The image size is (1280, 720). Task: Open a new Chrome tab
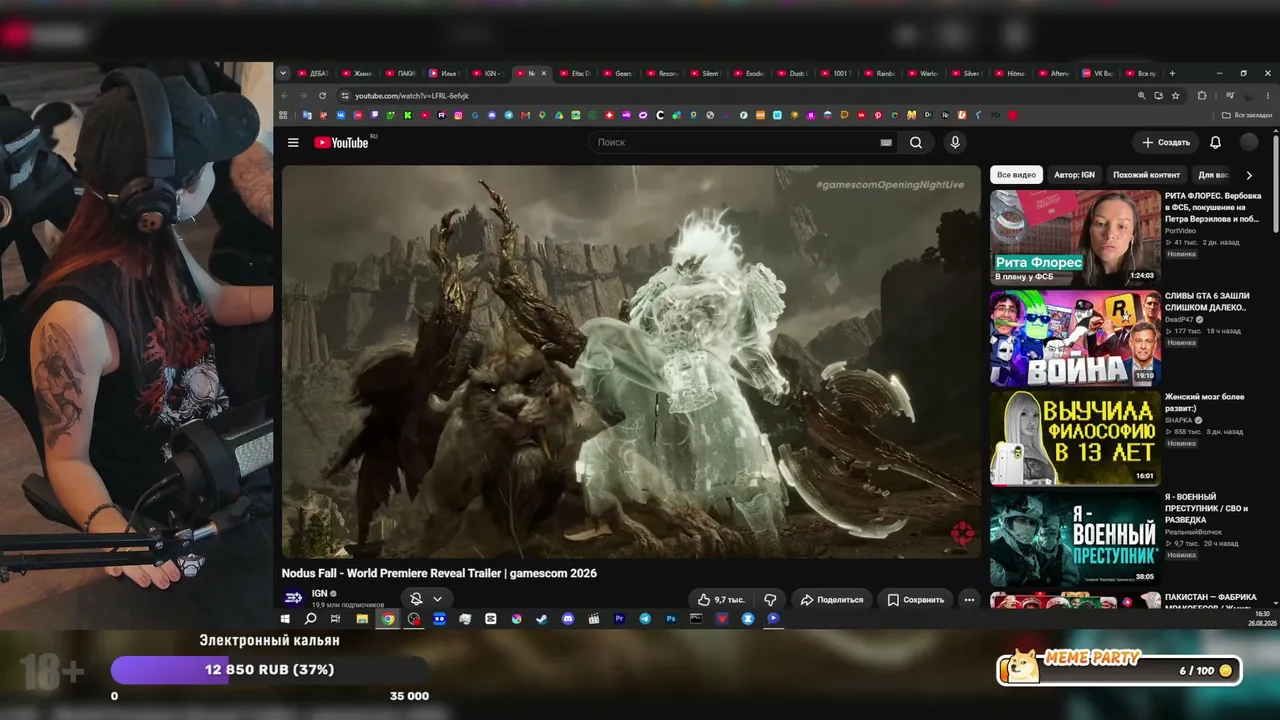tap(1172, 73)
